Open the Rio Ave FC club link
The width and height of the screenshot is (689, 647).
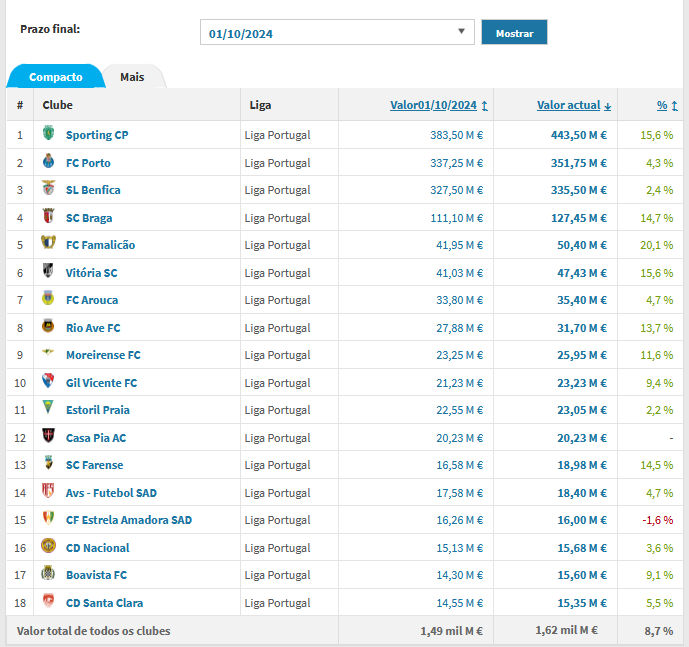click(93, 328)
